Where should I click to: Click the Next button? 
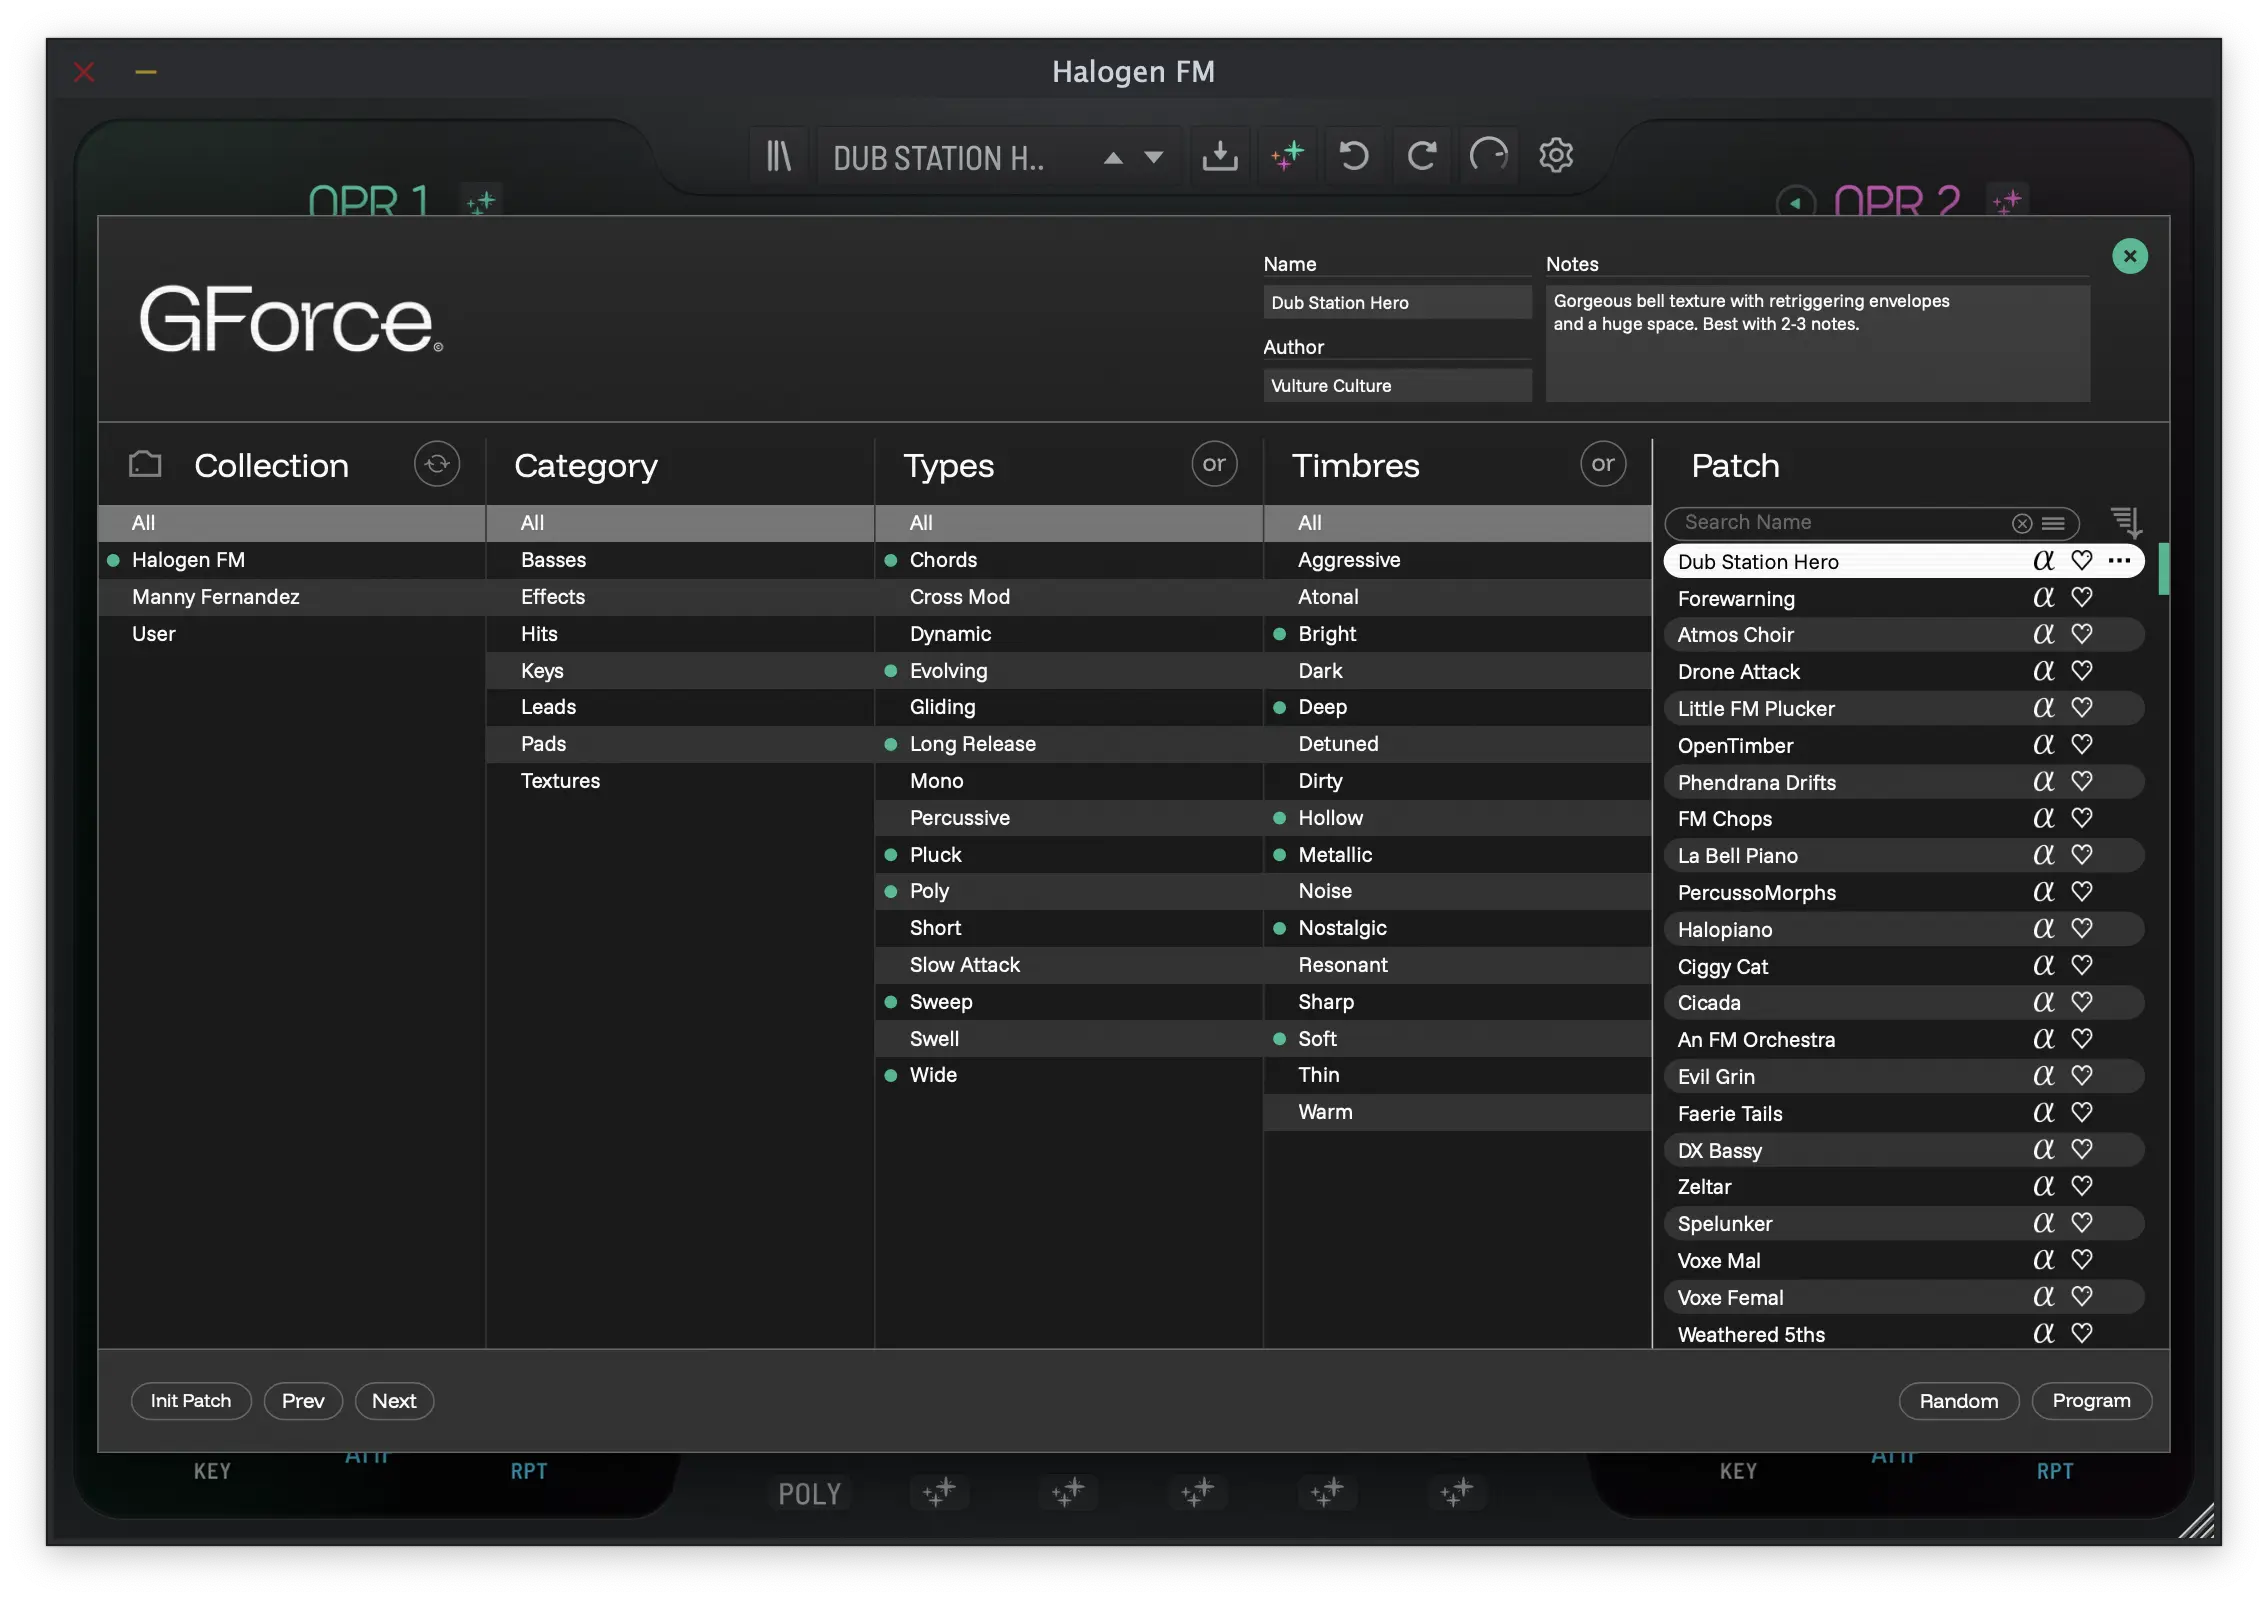394,1401
